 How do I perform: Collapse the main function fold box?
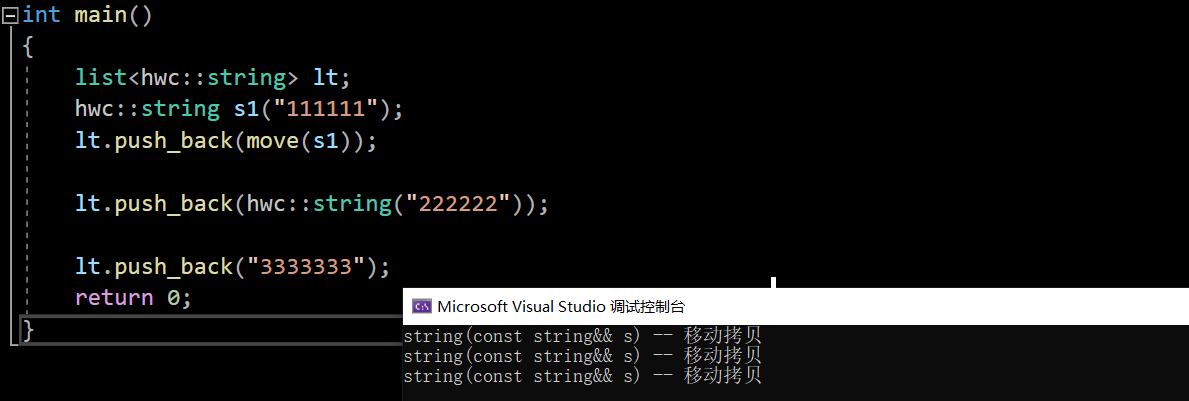coord(10,15)
